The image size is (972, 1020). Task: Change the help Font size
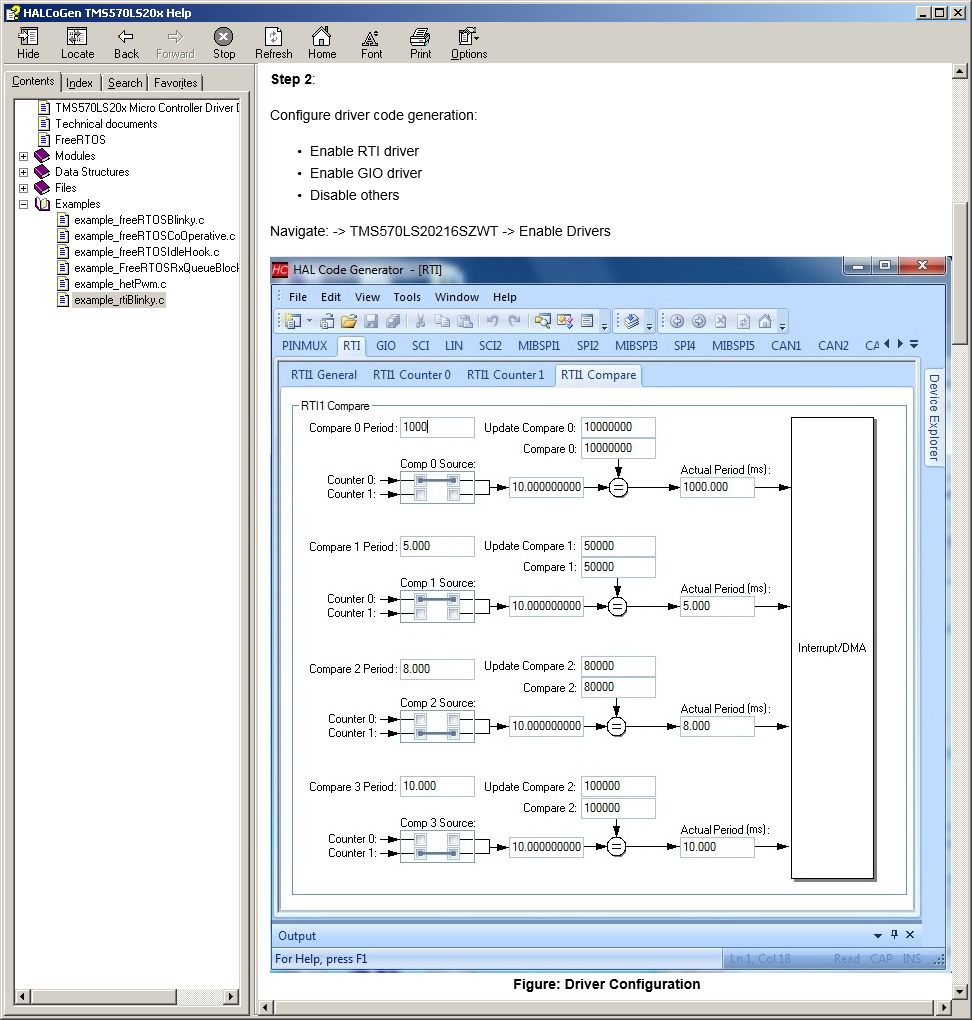coord(371,44)
